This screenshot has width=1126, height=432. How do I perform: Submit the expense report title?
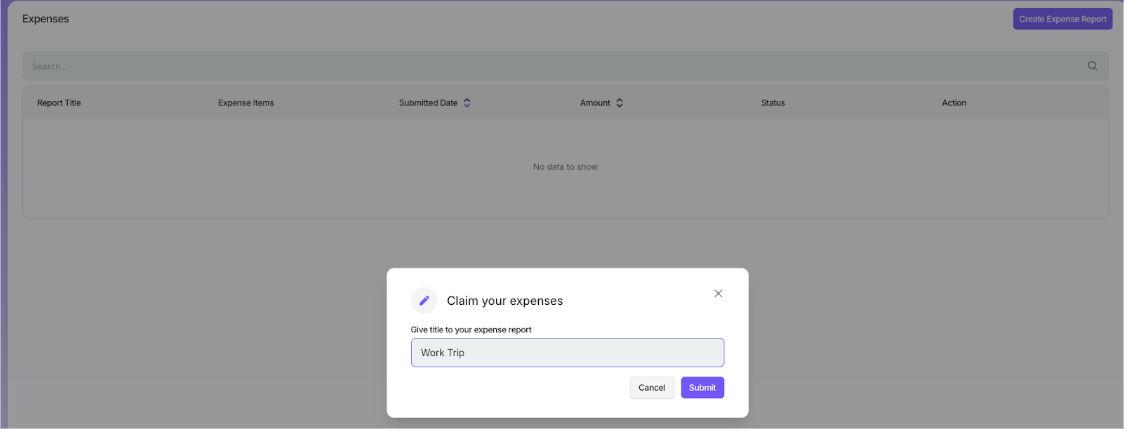(702, 388)
